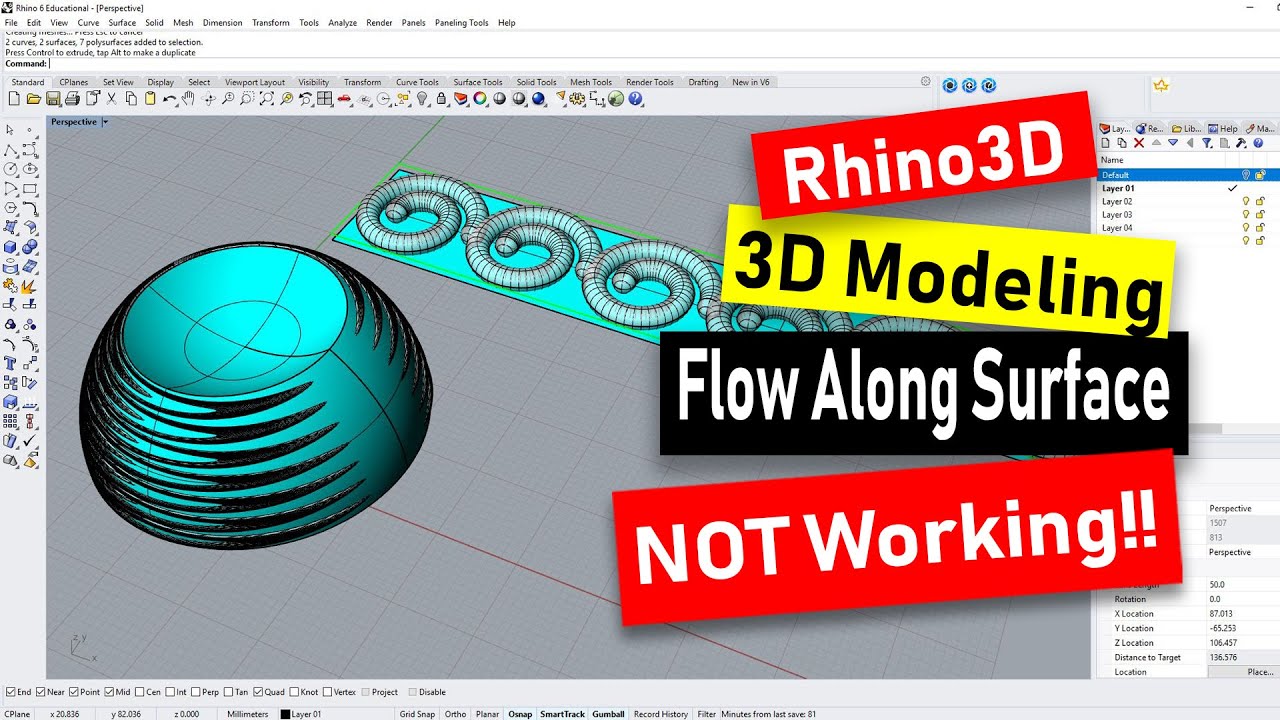Toggle the Near osnap checkbox
The image size is (1280, 720).
pyautogui.click(x=41, y=692)
